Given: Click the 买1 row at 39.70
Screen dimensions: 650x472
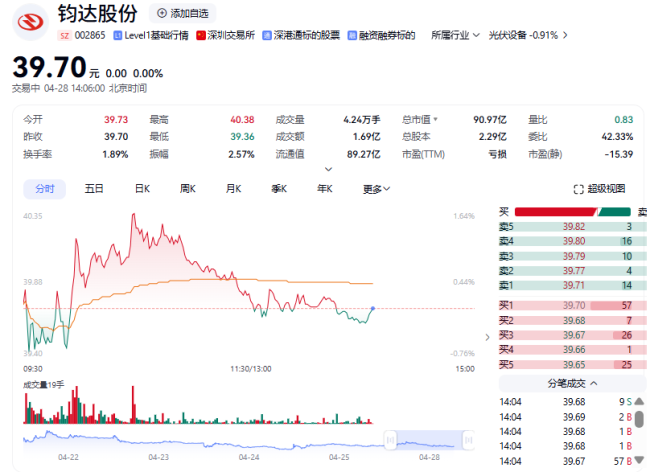Looking at the screenshot, I should (x=572, y=305).
